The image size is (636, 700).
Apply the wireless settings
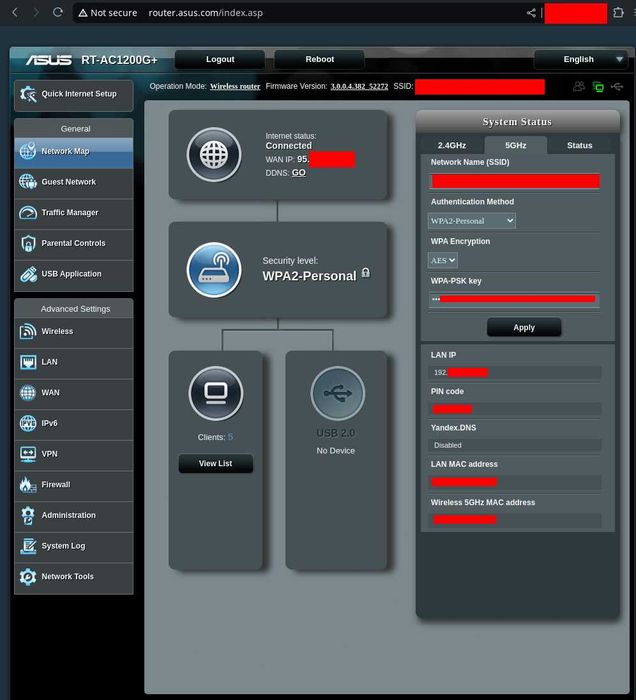point(524,328)
